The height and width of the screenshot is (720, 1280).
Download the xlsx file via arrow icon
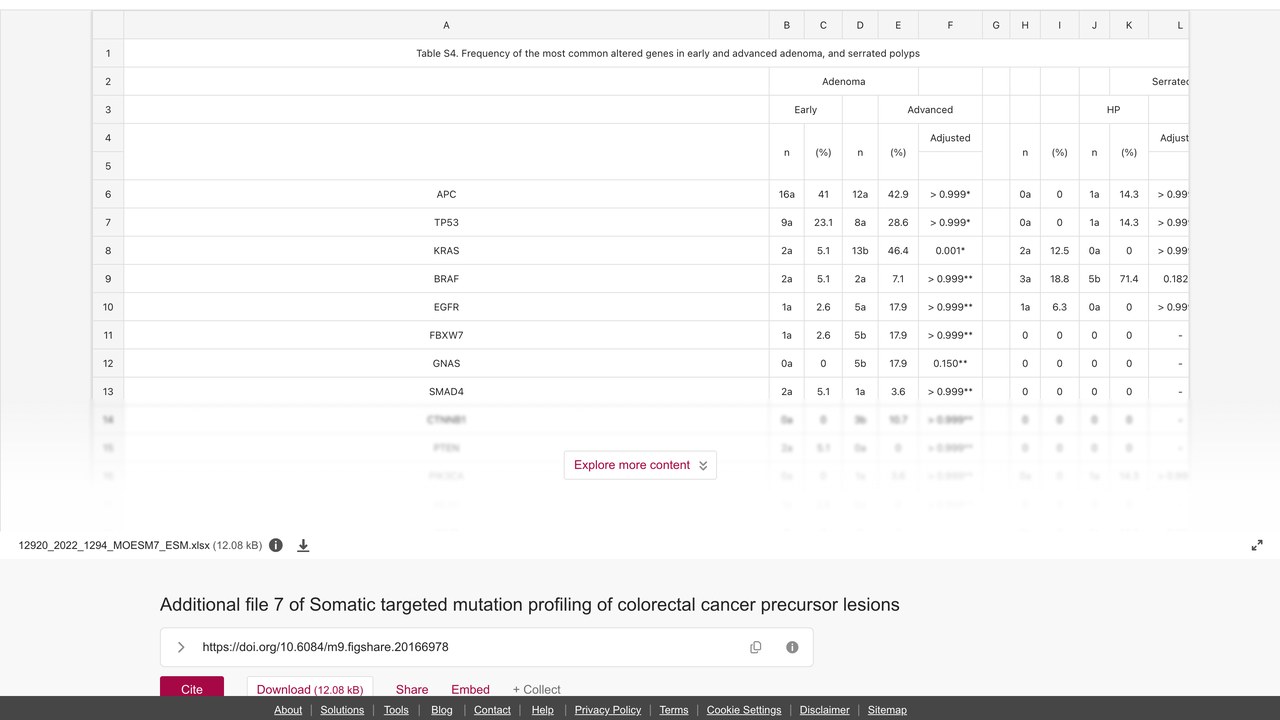303,545
